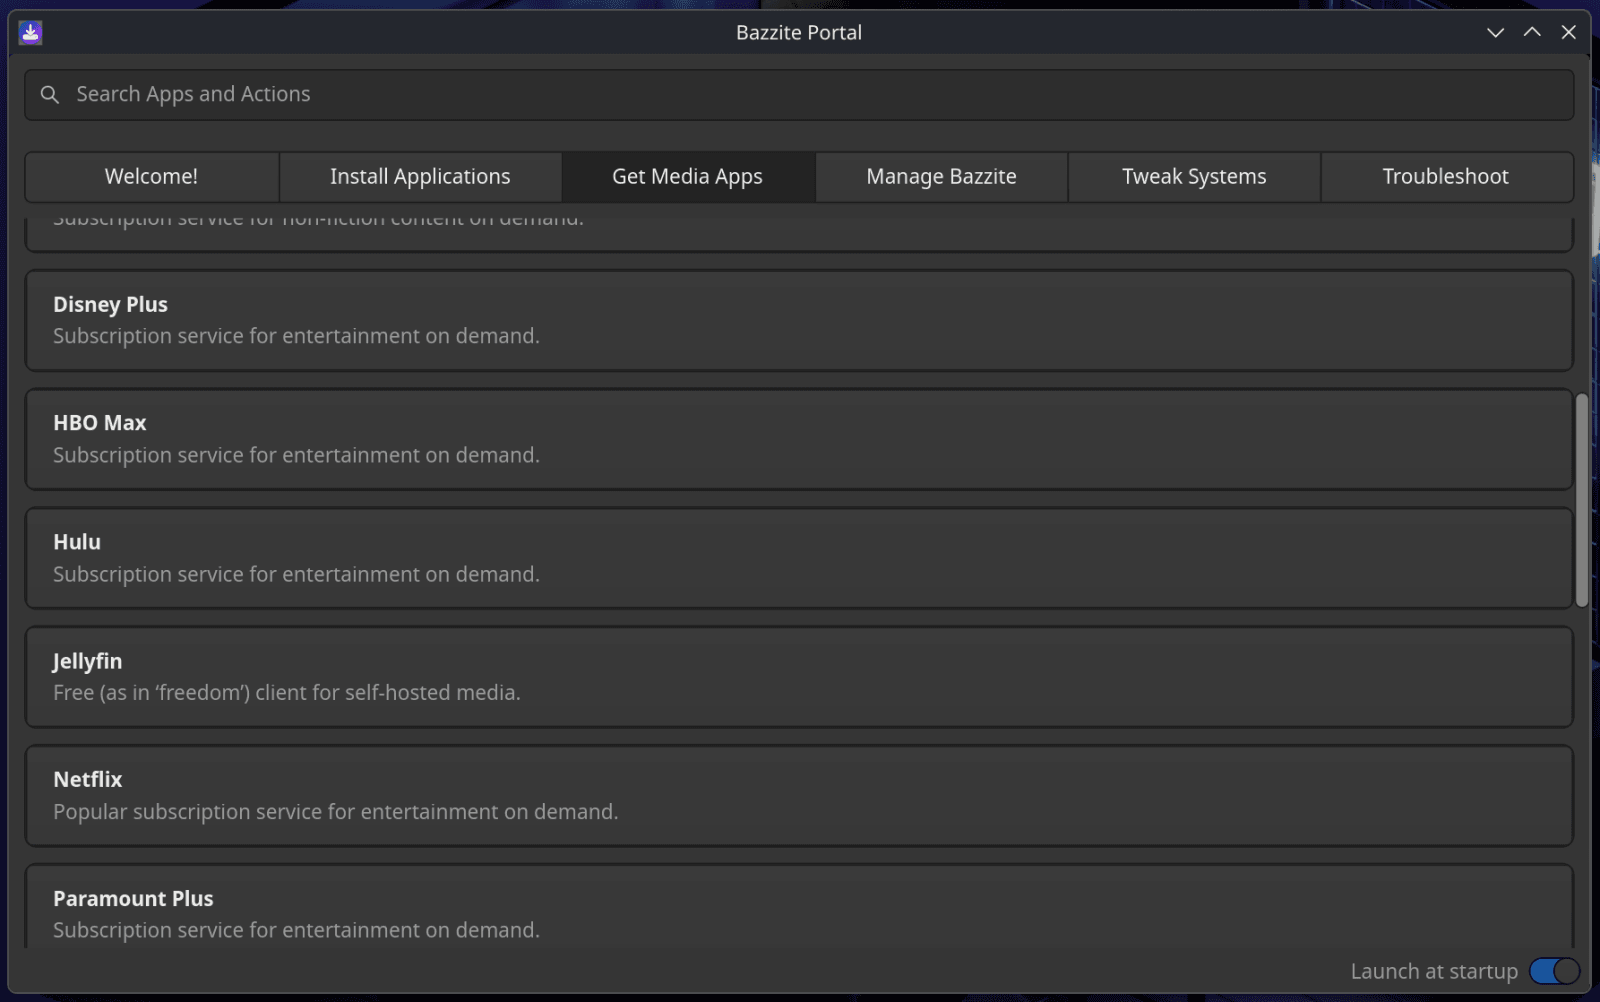Select the Paramount Plus entry
This screenshot has width=1600, height=1002.
[799, 907]
